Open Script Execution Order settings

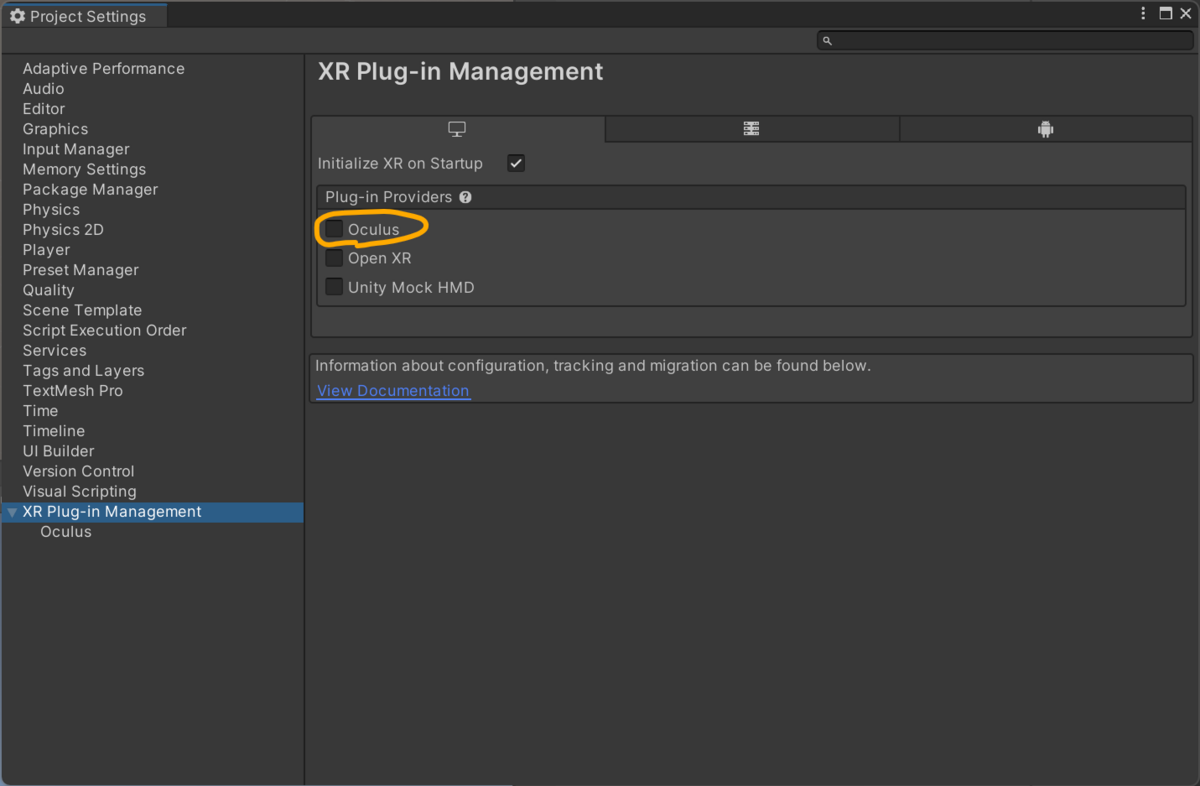pyautogui.click(x=105, y=330)
